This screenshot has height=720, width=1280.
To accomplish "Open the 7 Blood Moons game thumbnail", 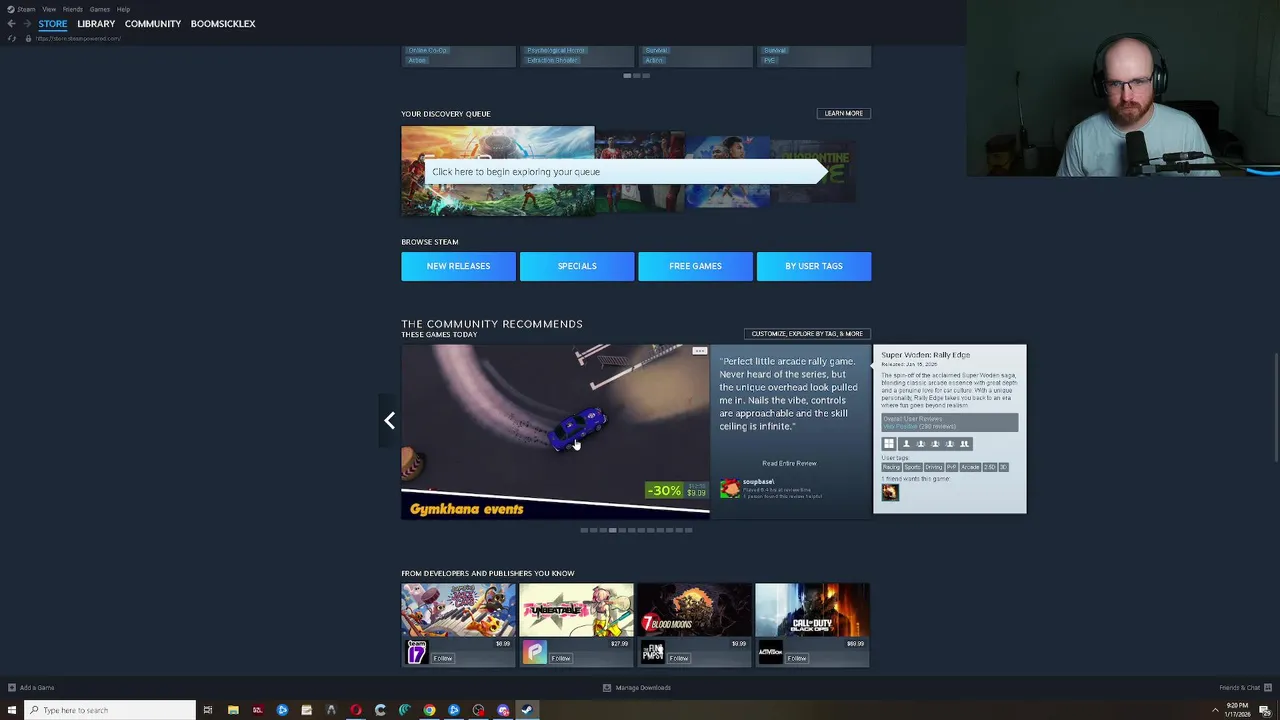I will point(695,610).
